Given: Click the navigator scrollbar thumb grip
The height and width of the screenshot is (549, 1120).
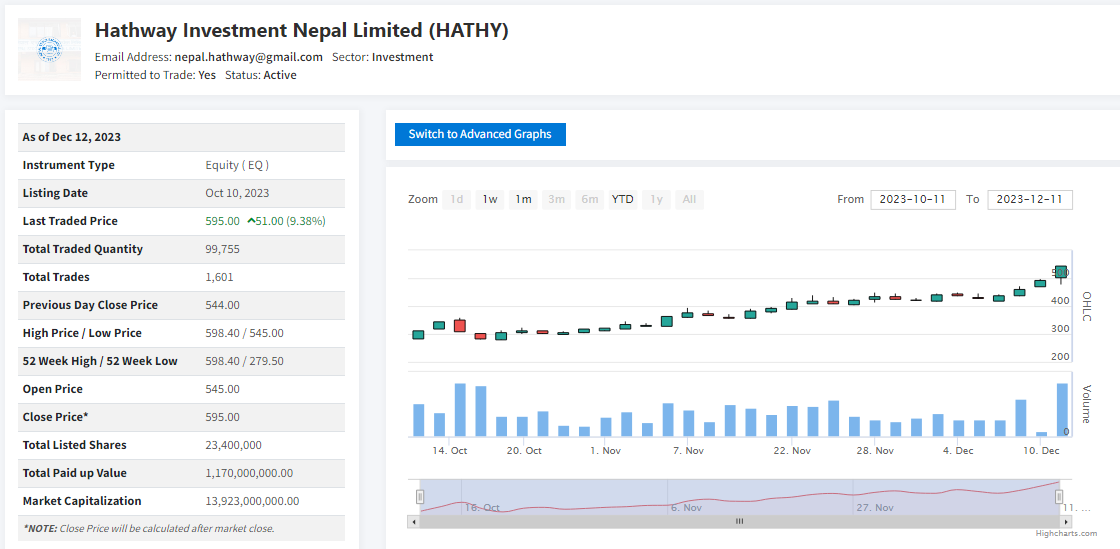Looking at the screenshot, I should tap(740, 521).
